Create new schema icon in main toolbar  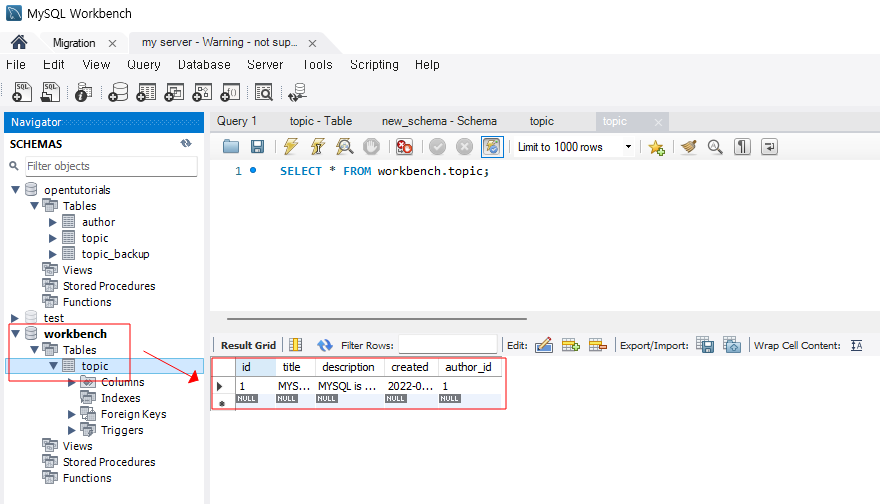pos(118,92)
